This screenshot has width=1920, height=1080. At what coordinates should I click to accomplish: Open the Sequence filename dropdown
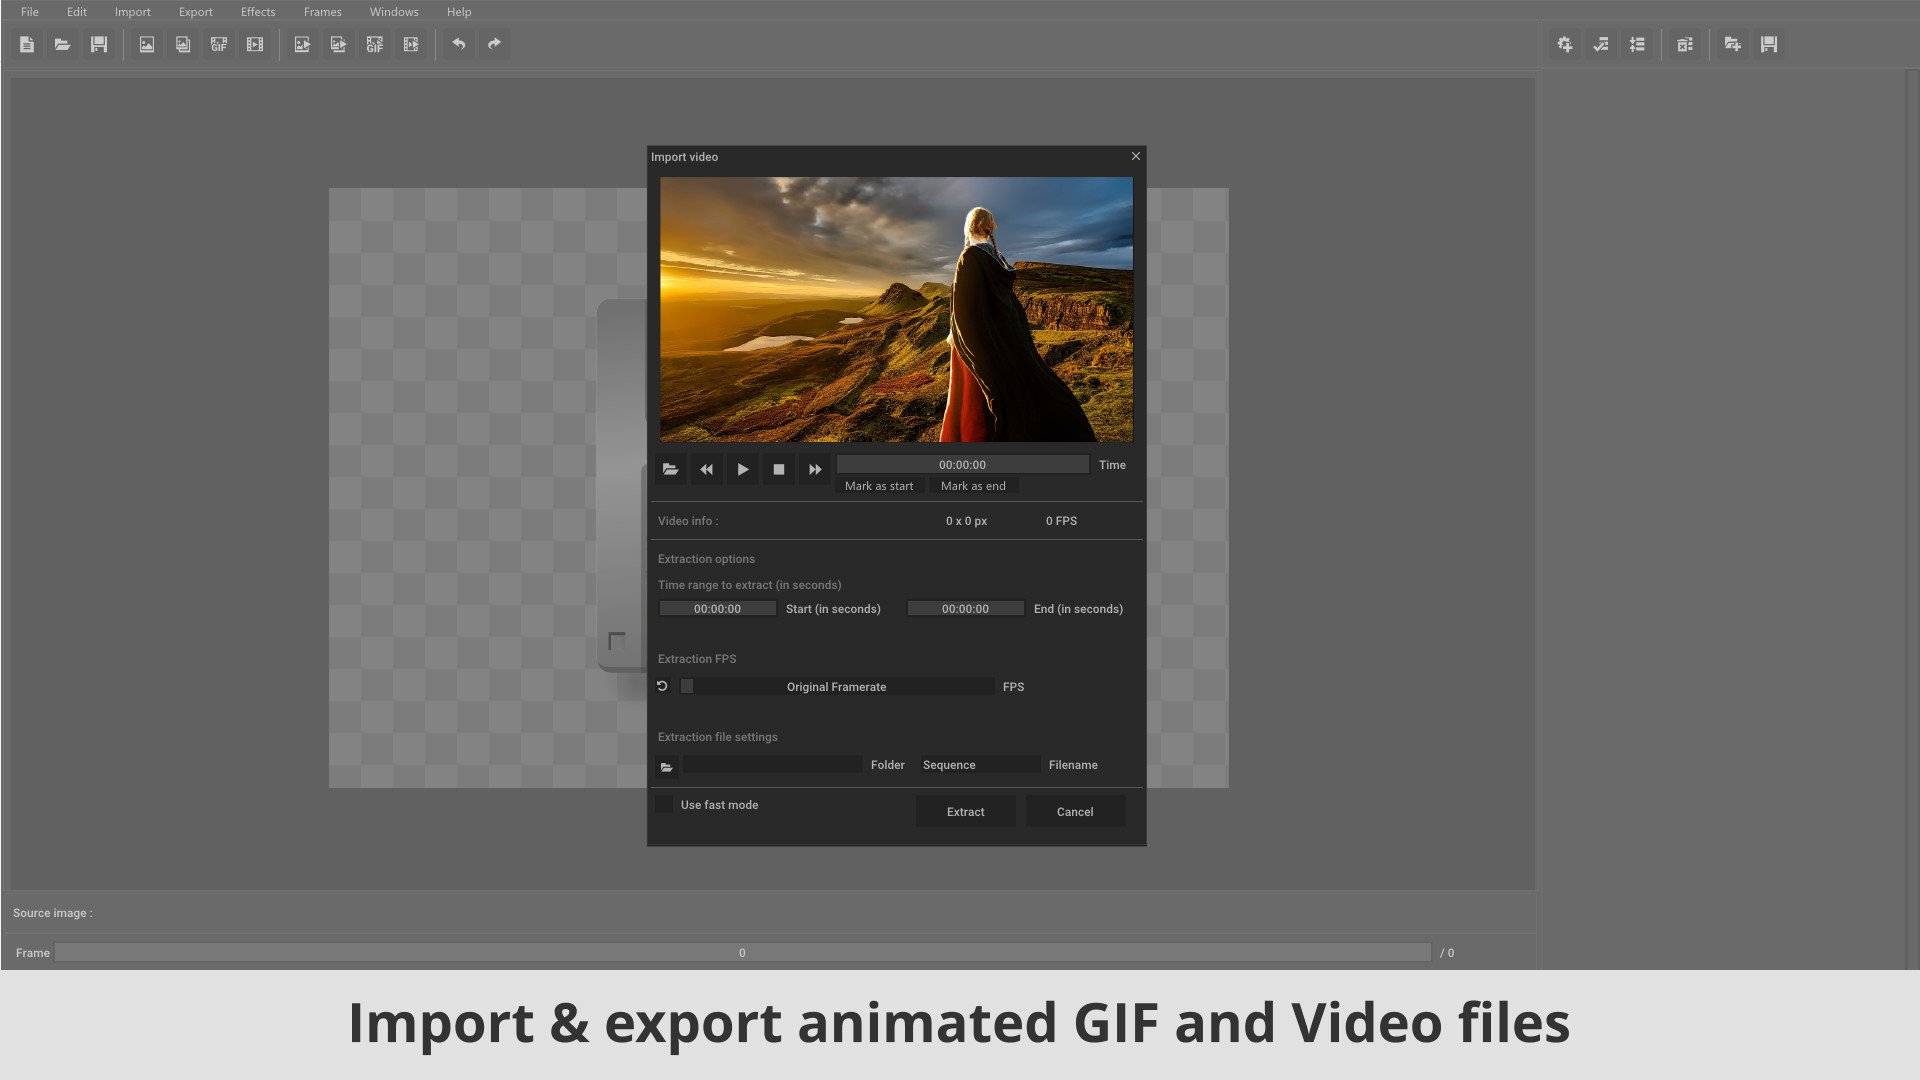(x=979, y=764)
